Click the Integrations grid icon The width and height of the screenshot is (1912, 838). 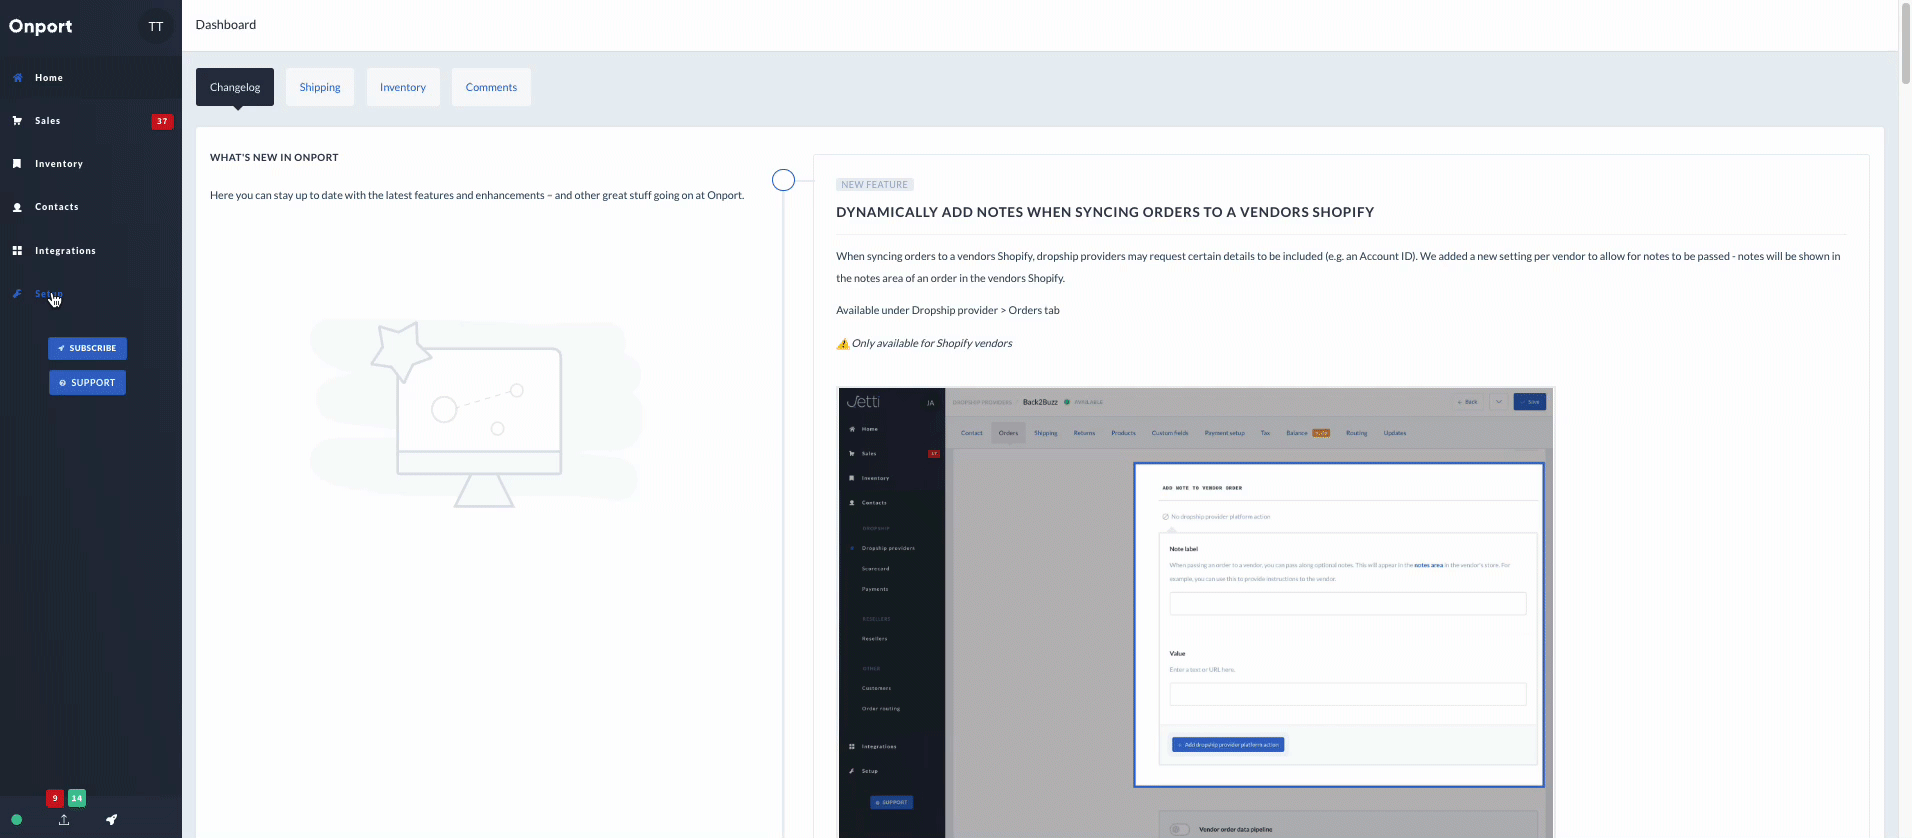click(x=17, y=251)
